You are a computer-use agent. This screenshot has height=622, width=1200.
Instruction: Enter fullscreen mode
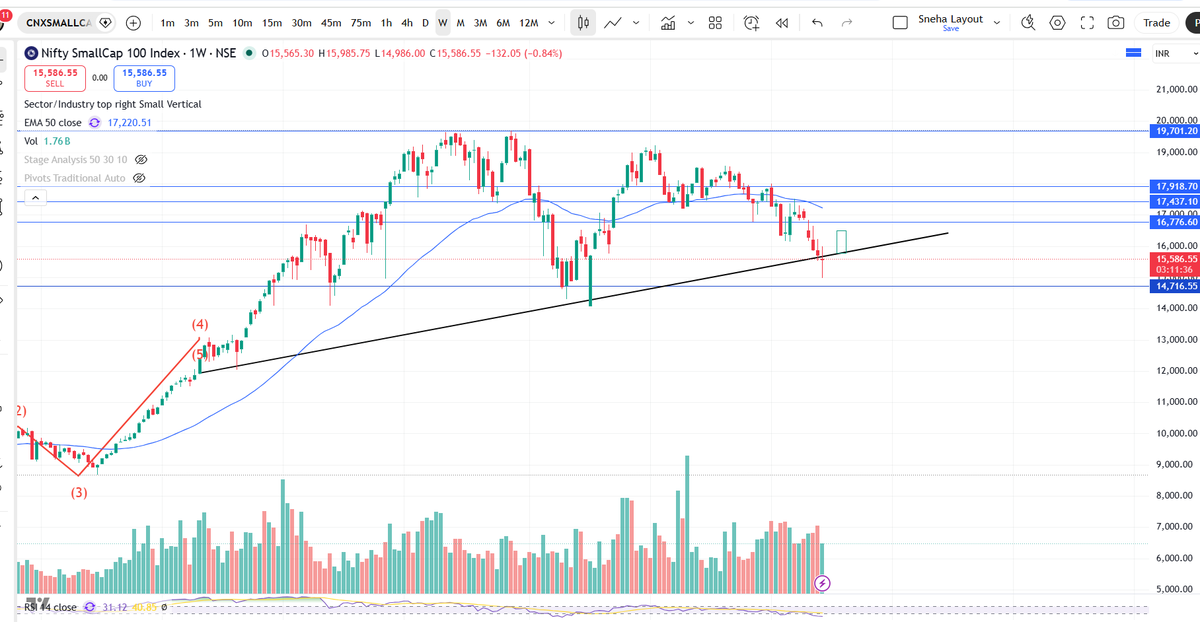[1087, 21]
